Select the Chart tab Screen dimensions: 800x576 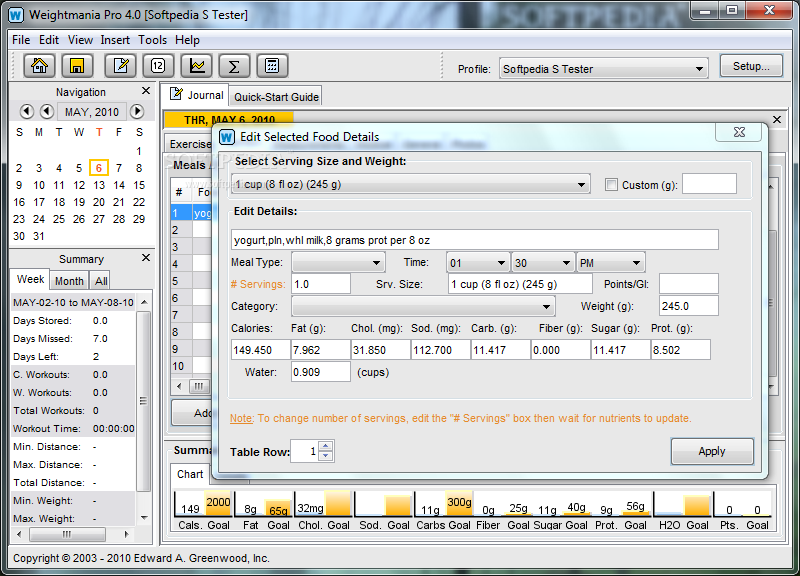[x=190, y=474]
